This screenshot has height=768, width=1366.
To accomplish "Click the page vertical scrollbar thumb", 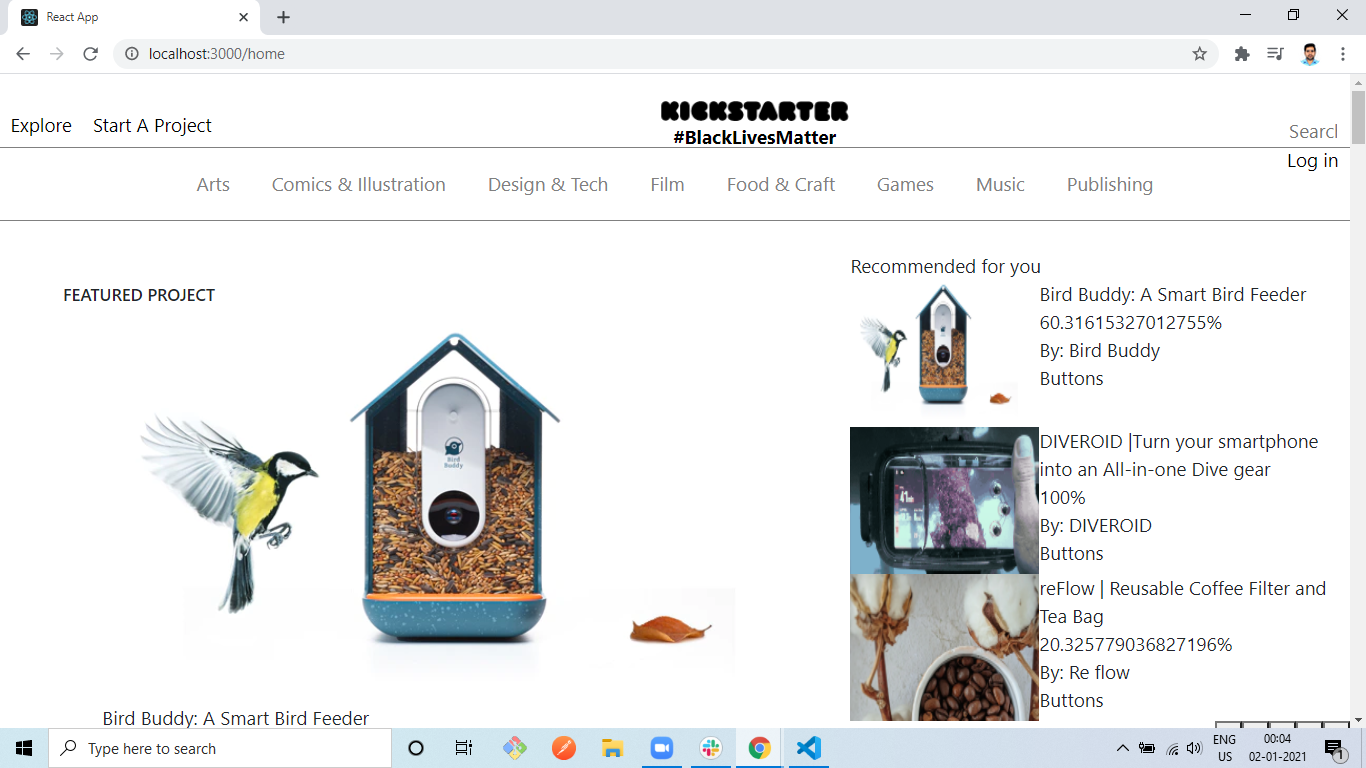I will coord(1358,117).
